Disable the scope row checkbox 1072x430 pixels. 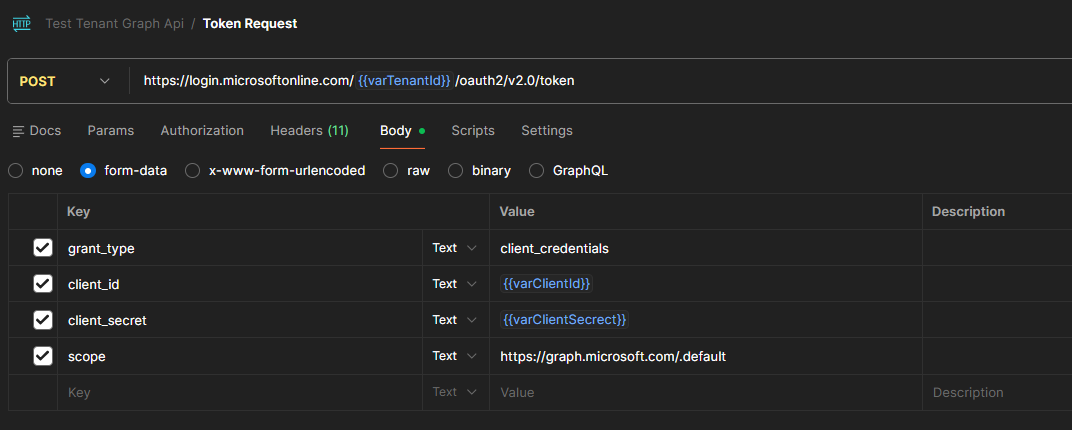(x=43, y=356)
